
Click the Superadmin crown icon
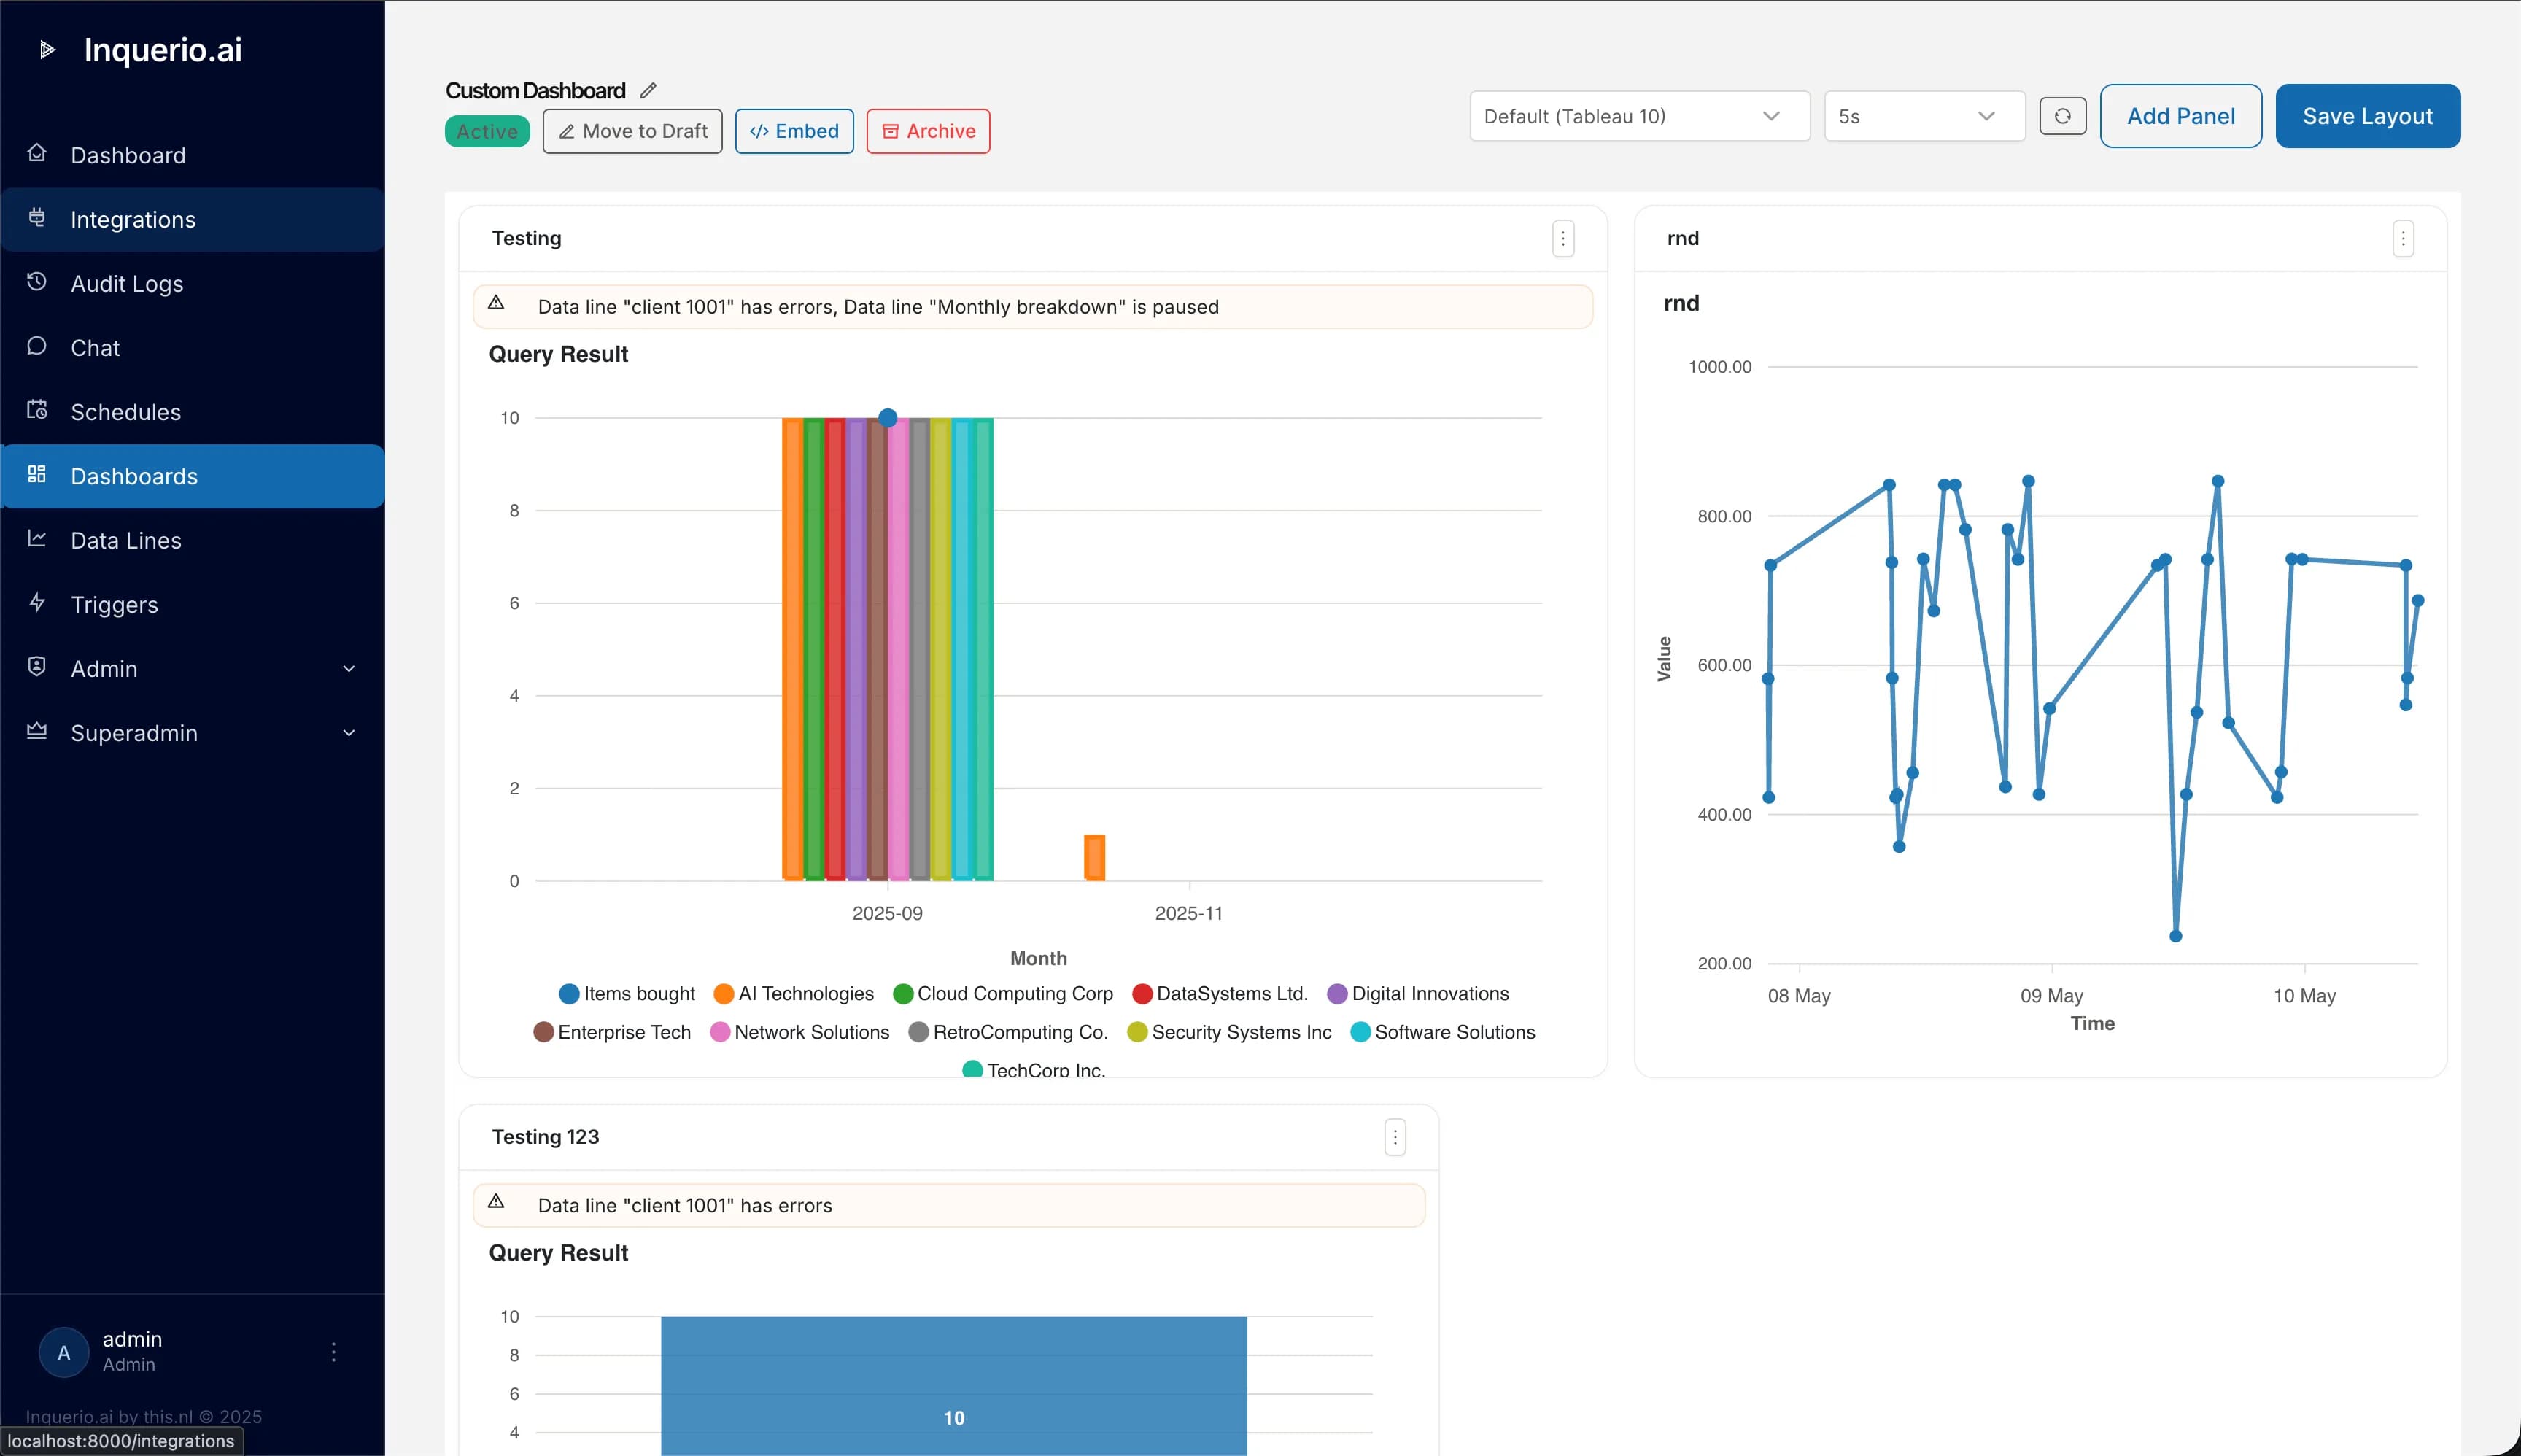point(37,731)
